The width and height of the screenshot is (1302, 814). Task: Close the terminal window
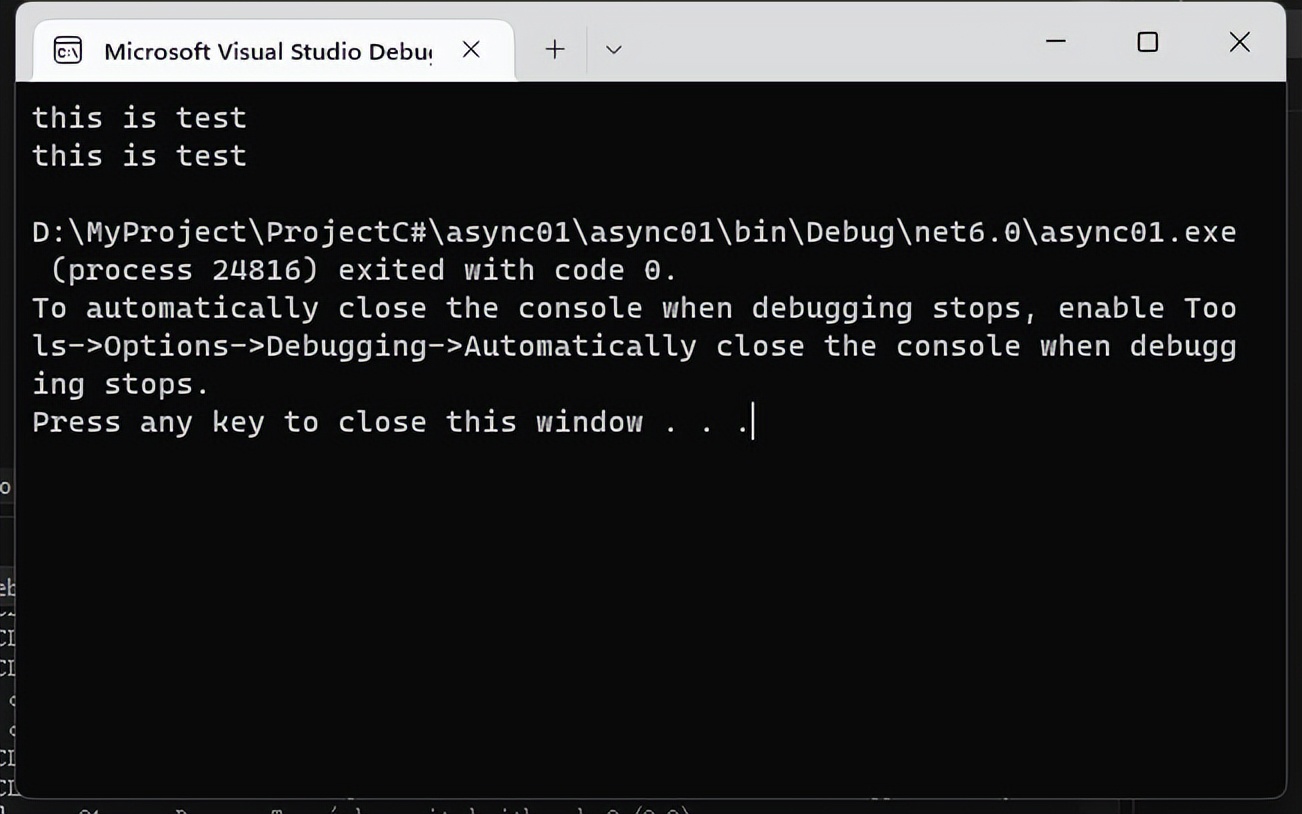point(1239,42)
